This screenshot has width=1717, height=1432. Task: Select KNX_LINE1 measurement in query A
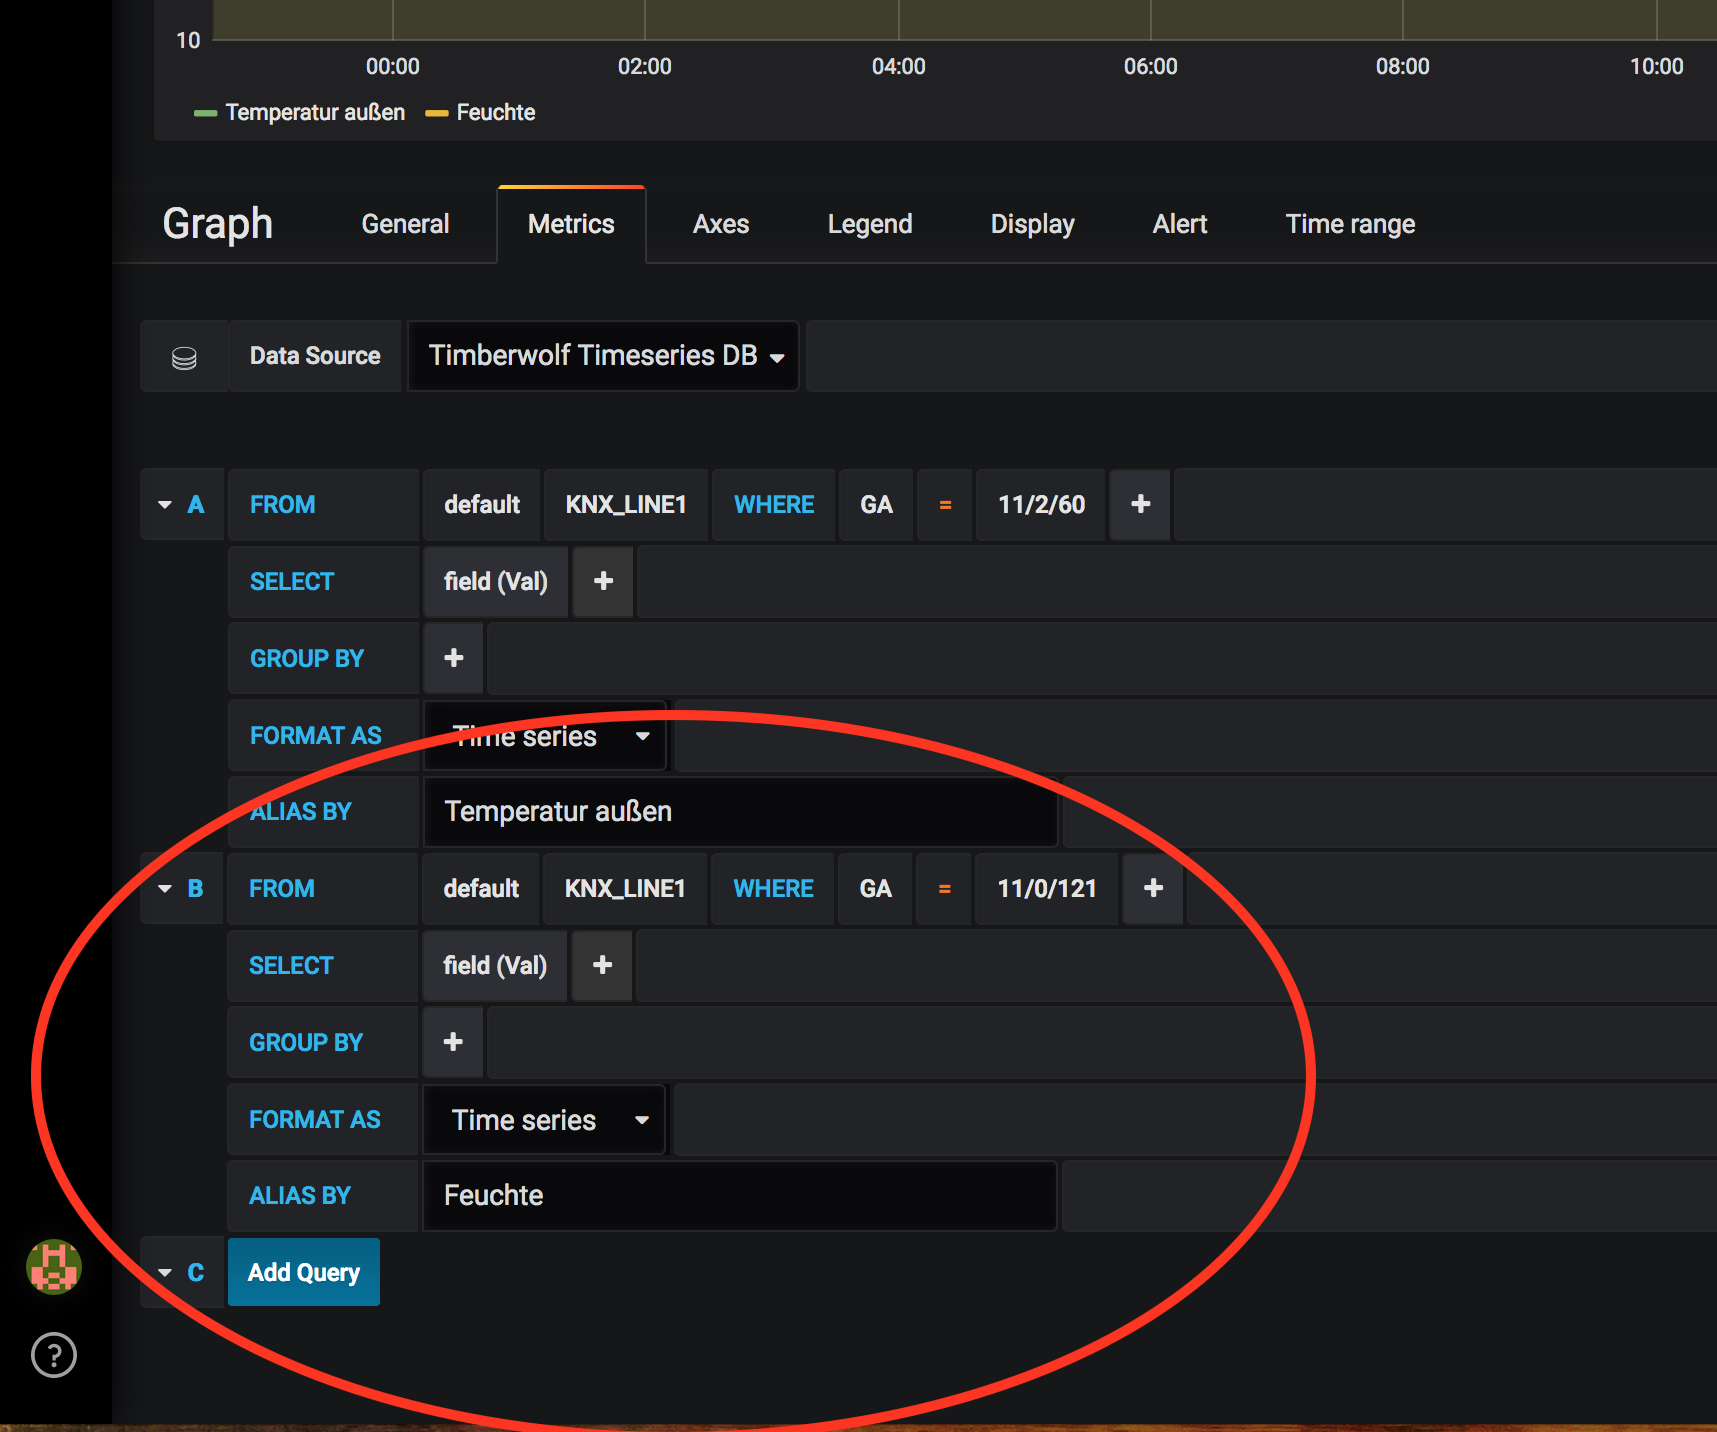click(626, 504)
